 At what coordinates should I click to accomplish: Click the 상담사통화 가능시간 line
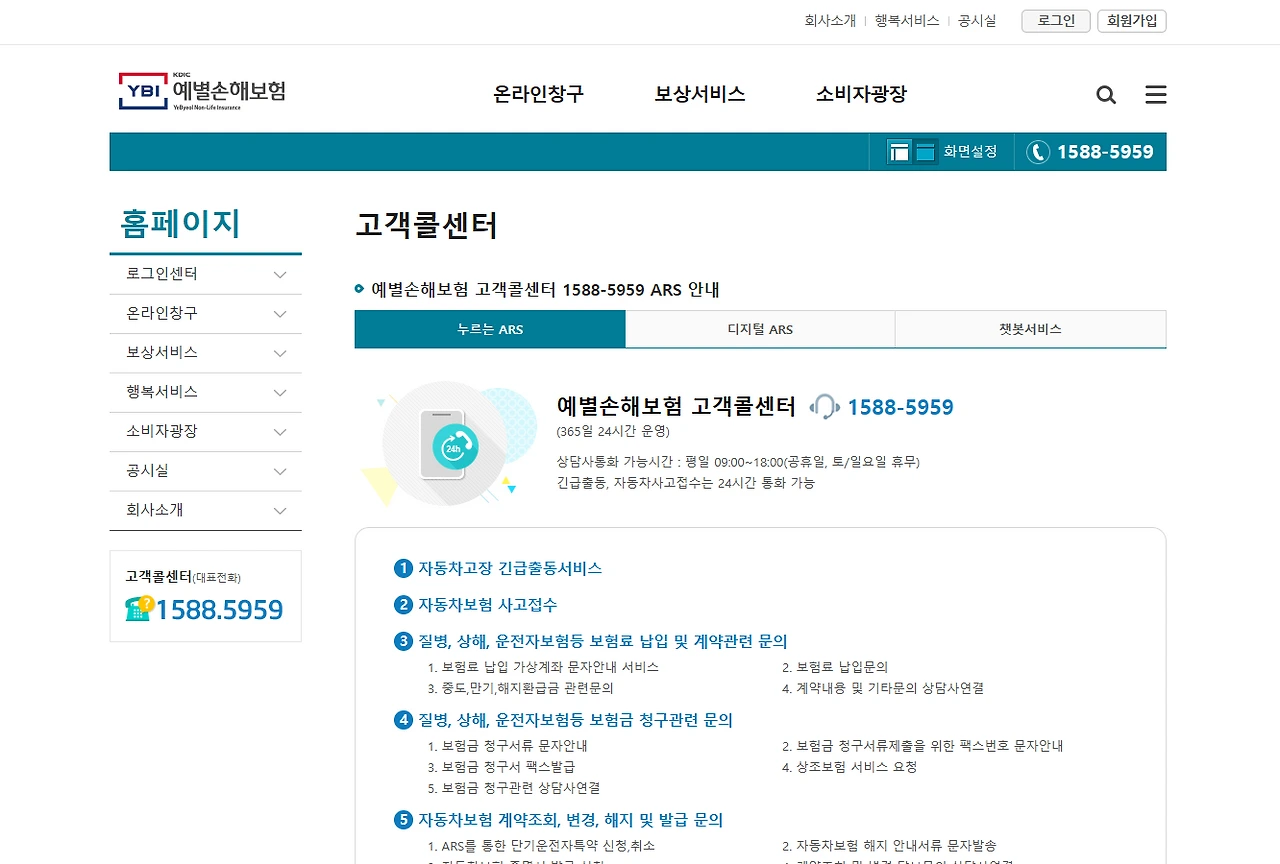pyautogui.click(x=738, y=462)
